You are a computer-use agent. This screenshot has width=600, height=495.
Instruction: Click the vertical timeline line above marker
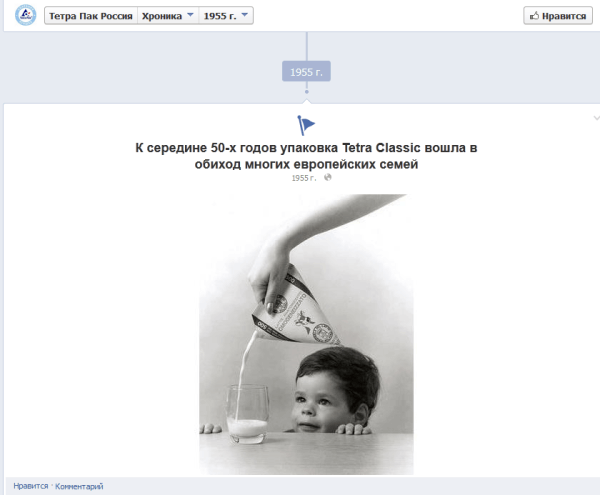[306, 46]
